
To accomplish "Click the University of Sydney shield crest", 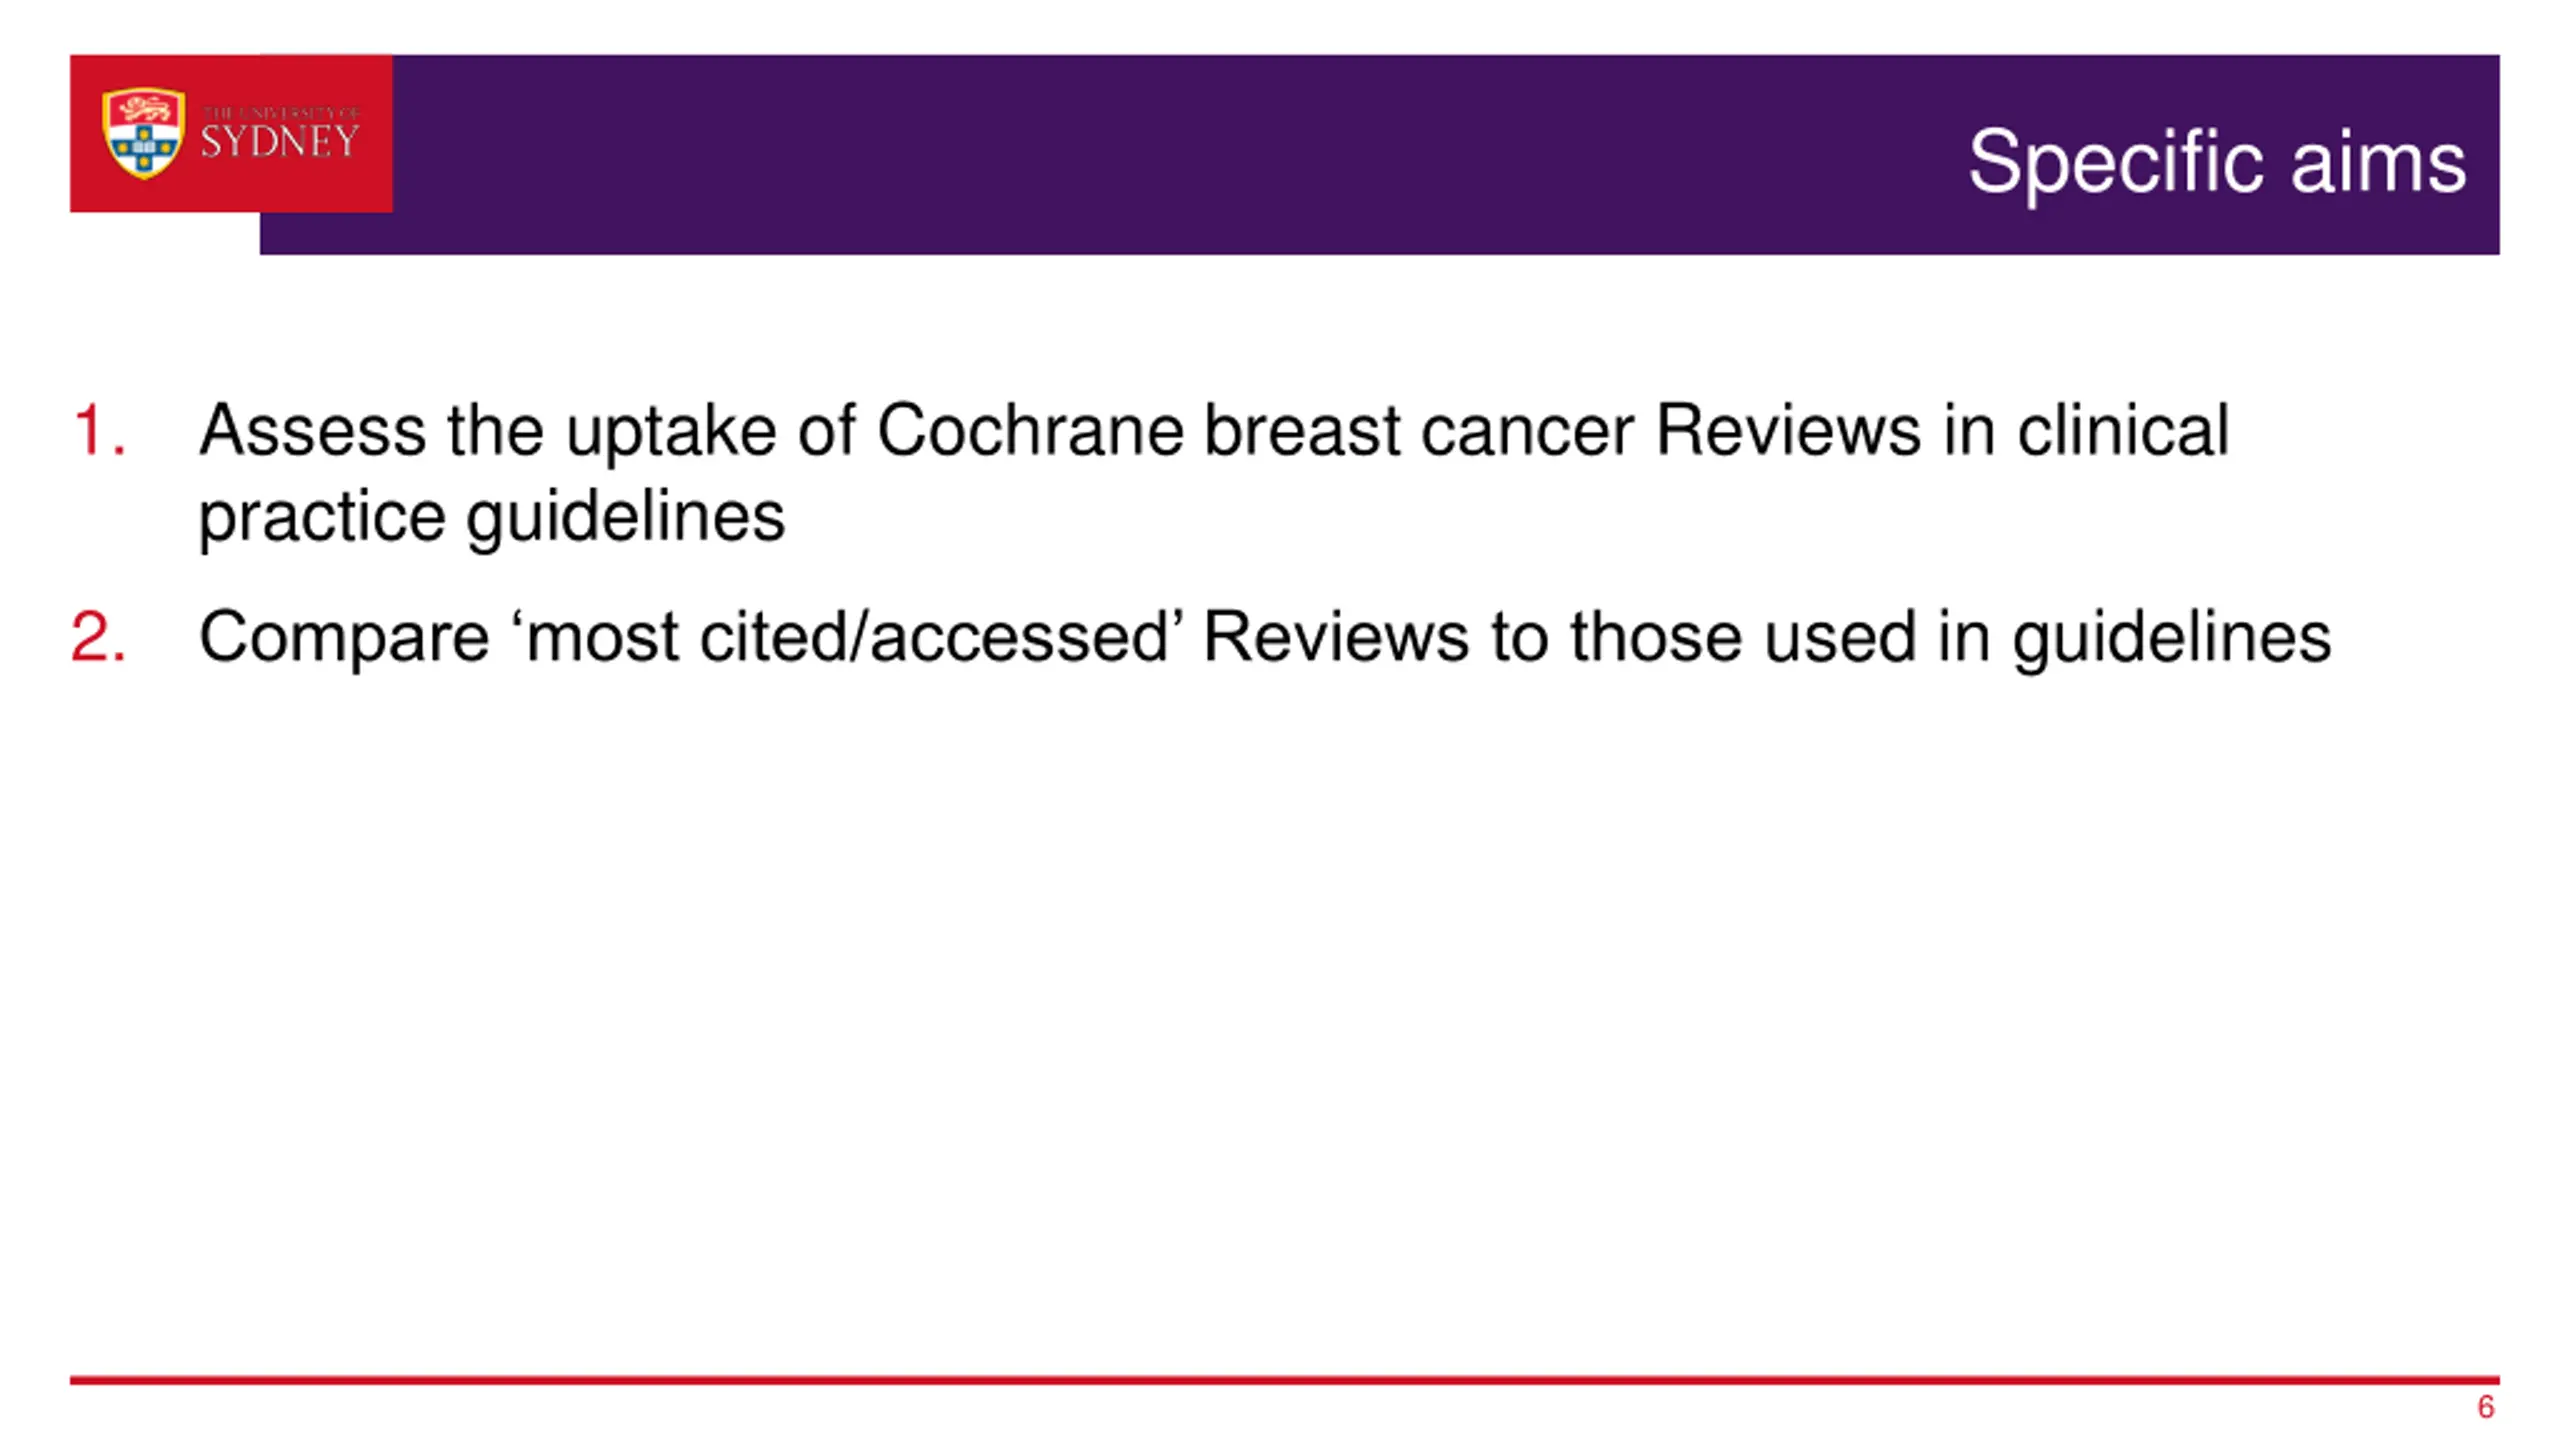I will [144, 133].
